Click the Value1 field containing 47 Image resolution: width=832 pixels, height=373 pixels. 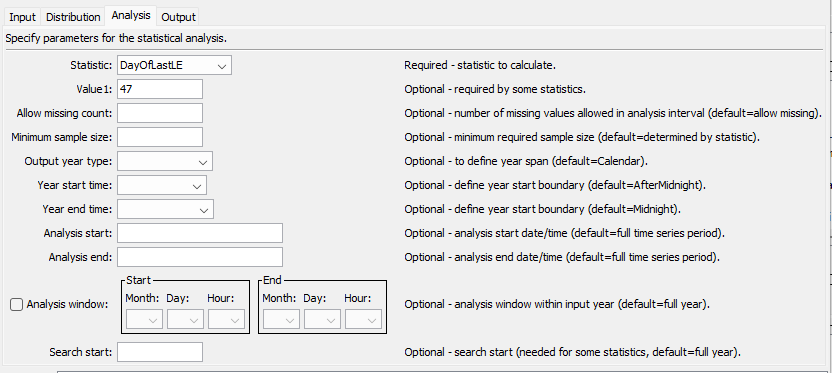click(x=160, y=89)
